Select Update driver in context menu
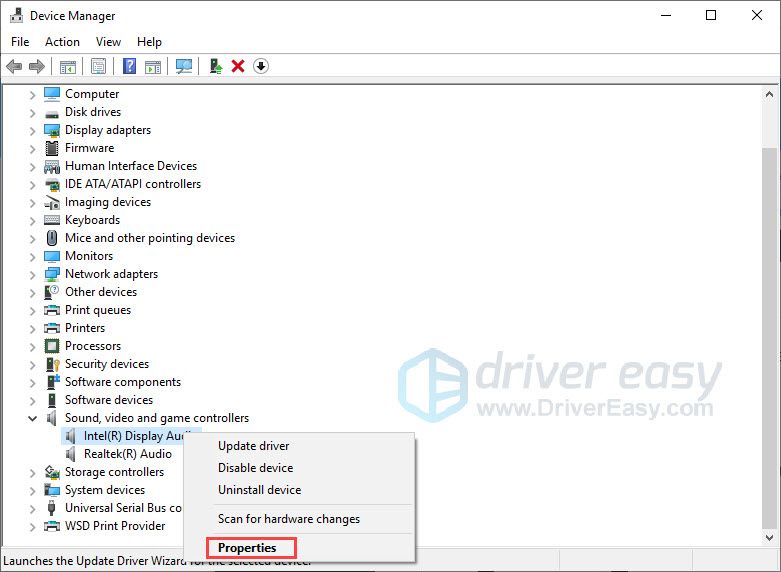The height and width of the screenshot is (572, 781). 253,446
